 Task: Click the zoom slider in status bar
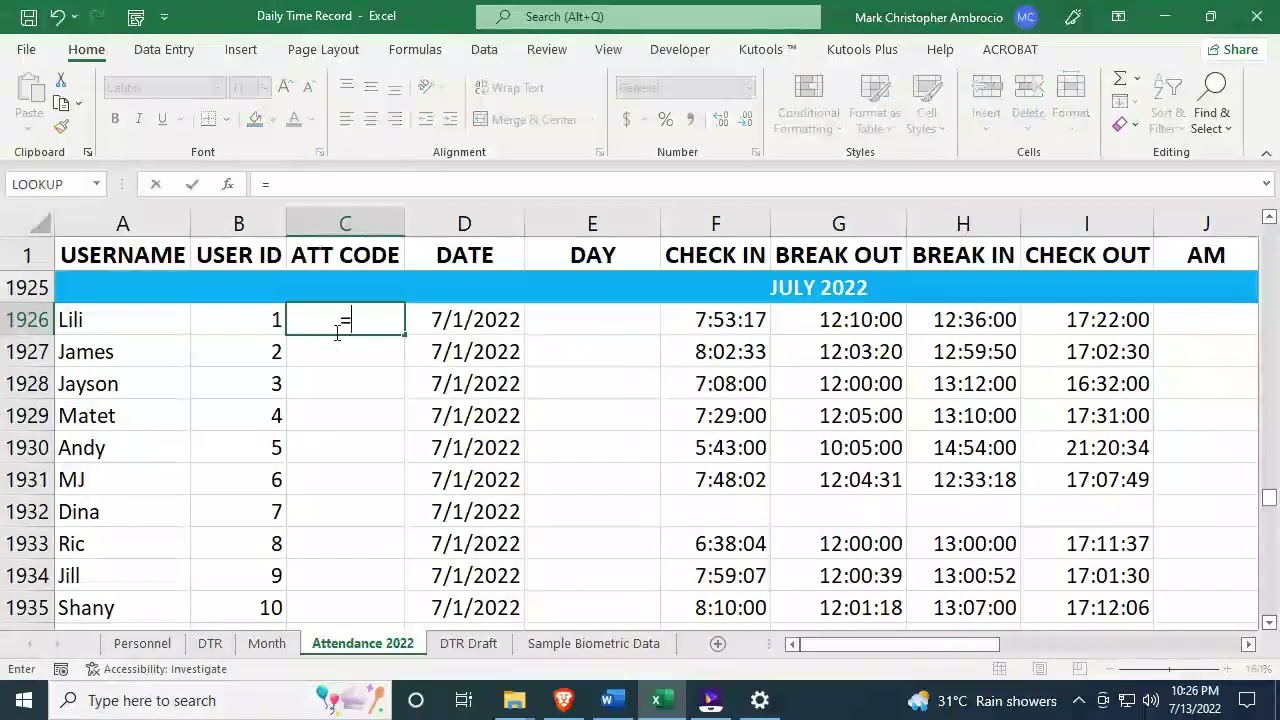point(1169,669)
